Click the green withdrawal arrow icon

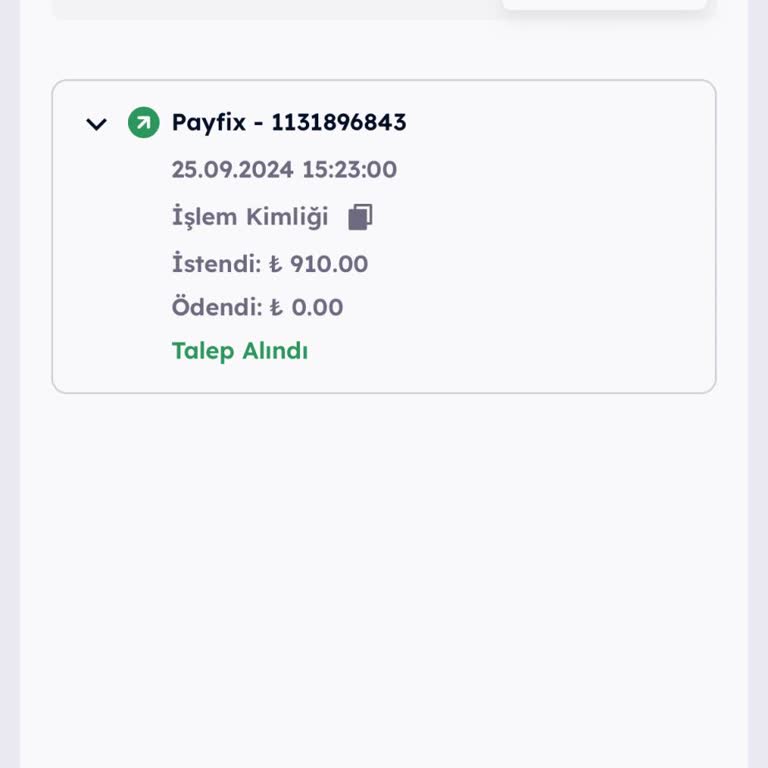click(x=143, y=123)
